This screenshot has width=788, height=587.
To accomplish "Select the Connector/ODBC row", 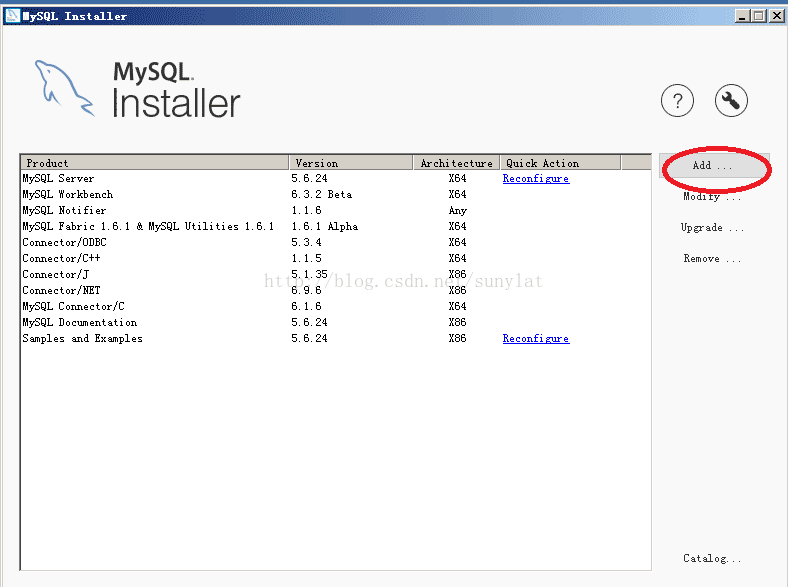I will 336,242.
